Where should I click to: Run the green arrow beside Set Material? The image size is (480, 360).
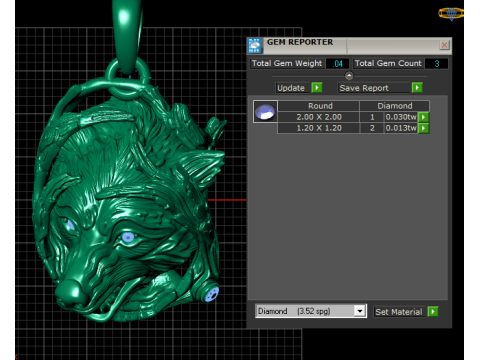pyautogui.click(x=433, y=312)
